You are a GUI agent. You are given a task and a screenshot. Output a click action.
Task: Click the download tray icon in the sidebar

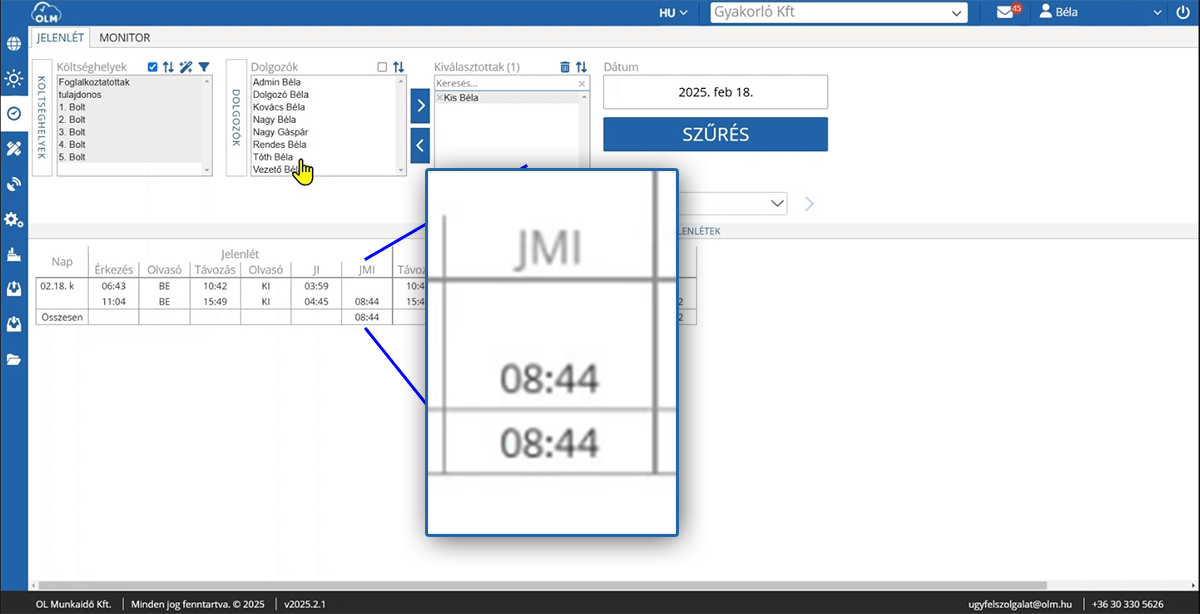pyautogui.click(x=14, y=324)
